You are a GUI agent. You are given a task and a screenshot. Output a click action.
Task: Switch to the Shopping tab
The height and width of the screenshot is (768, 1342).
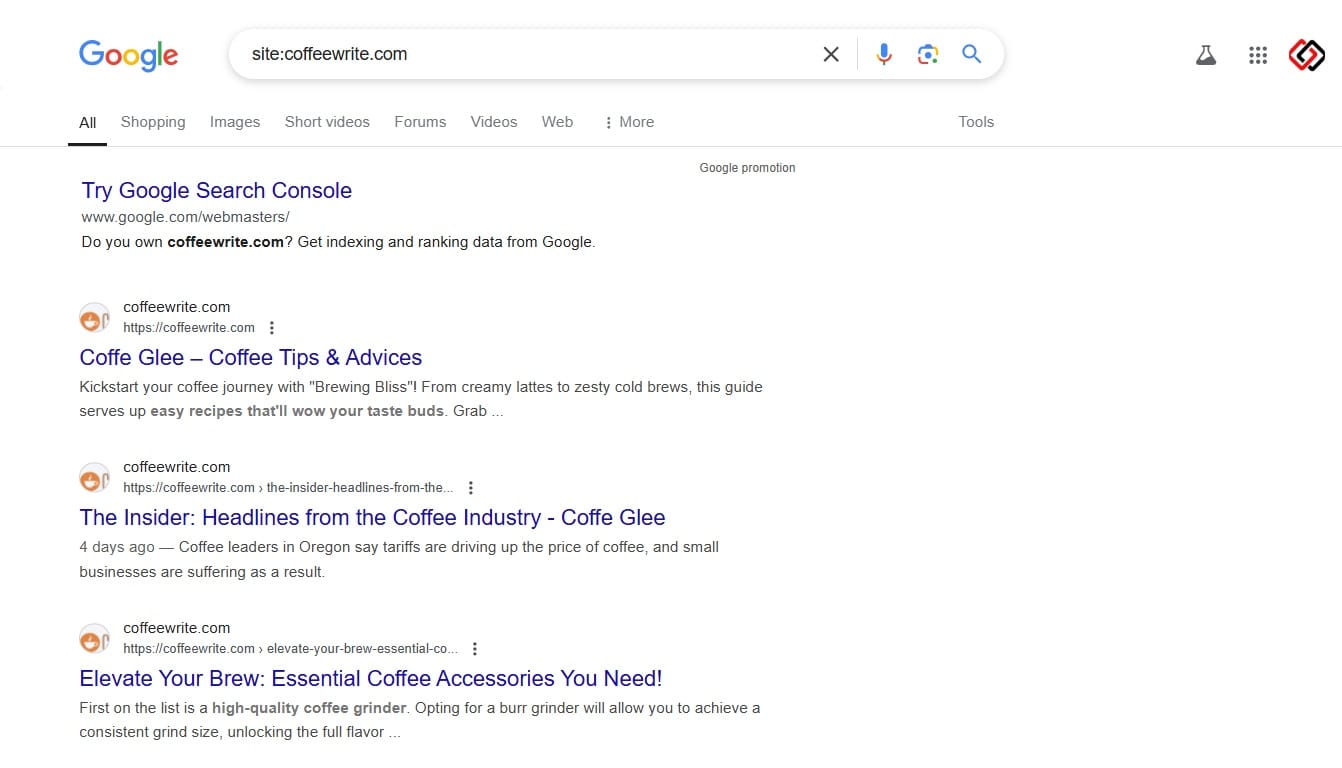coord(153,122)
